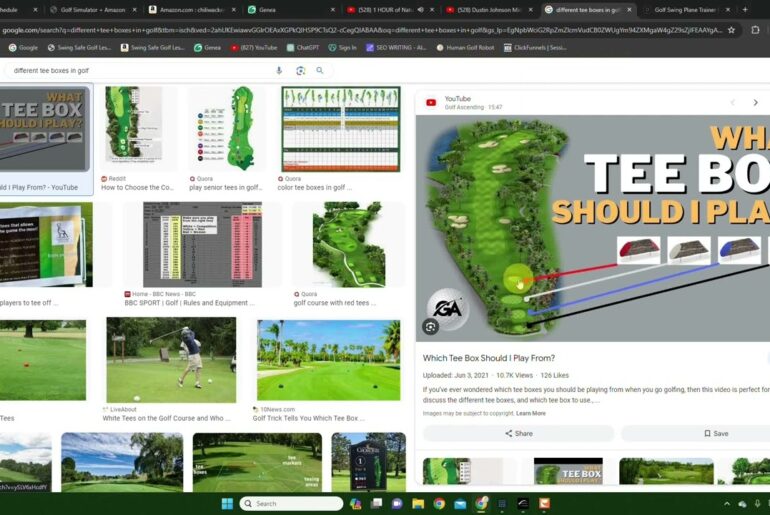Screen dimensions: 770x515
Task: Click the cloud icon in system tray
Action: (x=742, y=504)
